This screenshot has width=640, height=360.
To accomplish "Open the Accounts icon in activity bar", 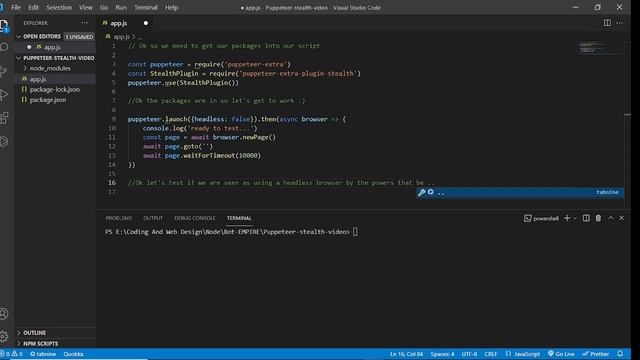I will click(x=4, y=313).
